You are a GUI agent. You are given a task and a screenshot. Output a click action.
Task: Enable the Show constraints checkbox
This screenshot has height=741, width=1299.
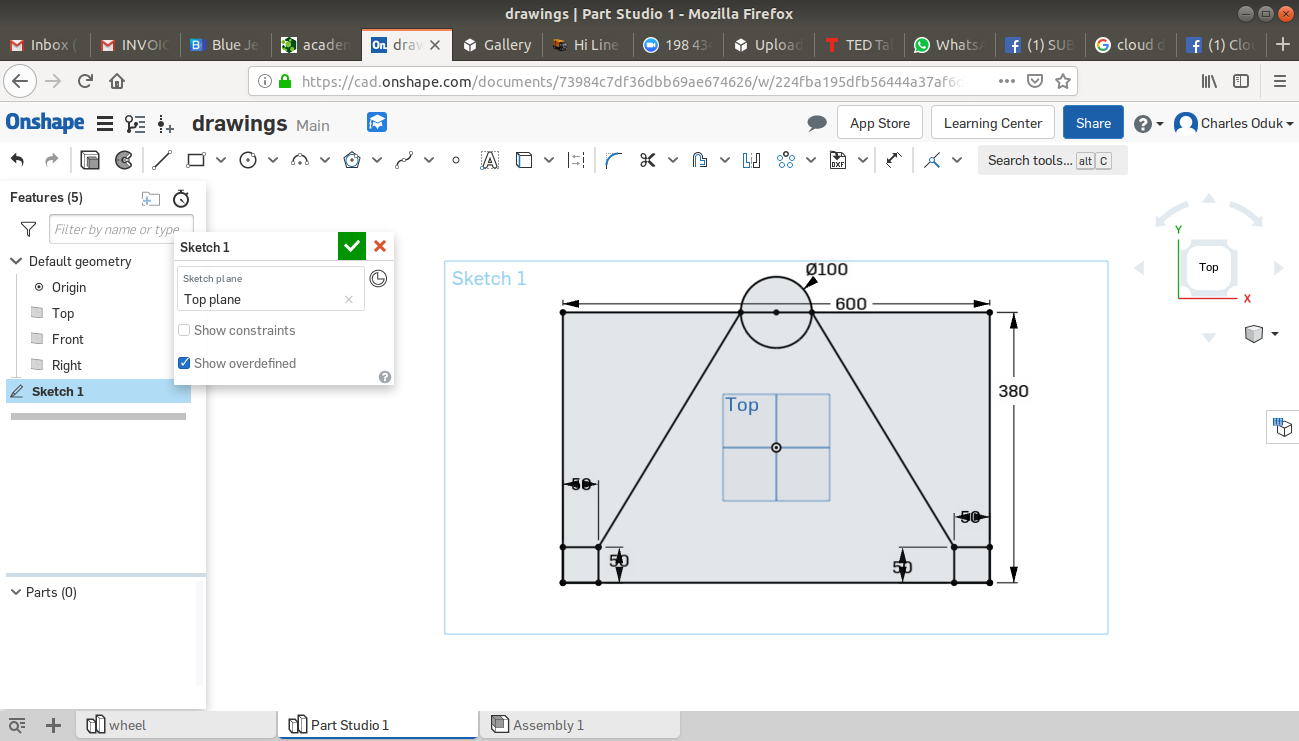coord(184,330)
